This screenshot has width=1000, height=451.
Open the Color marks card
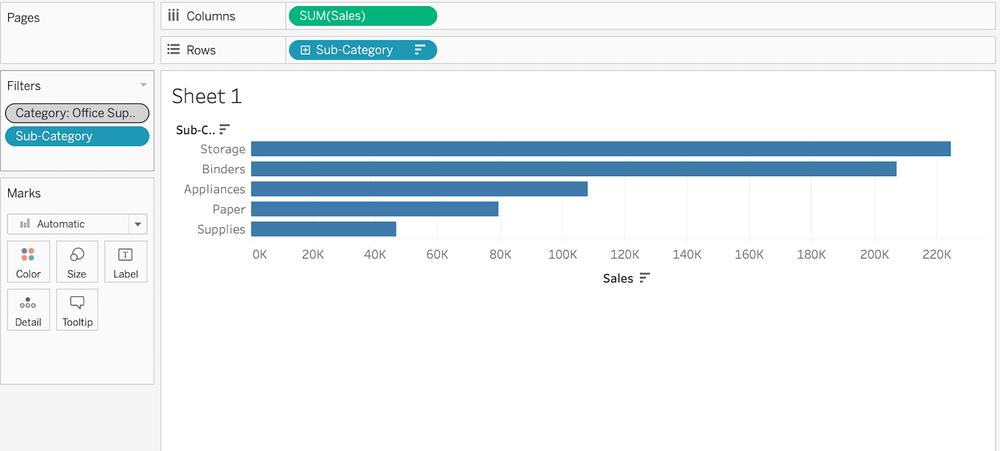tap(28, 261)
